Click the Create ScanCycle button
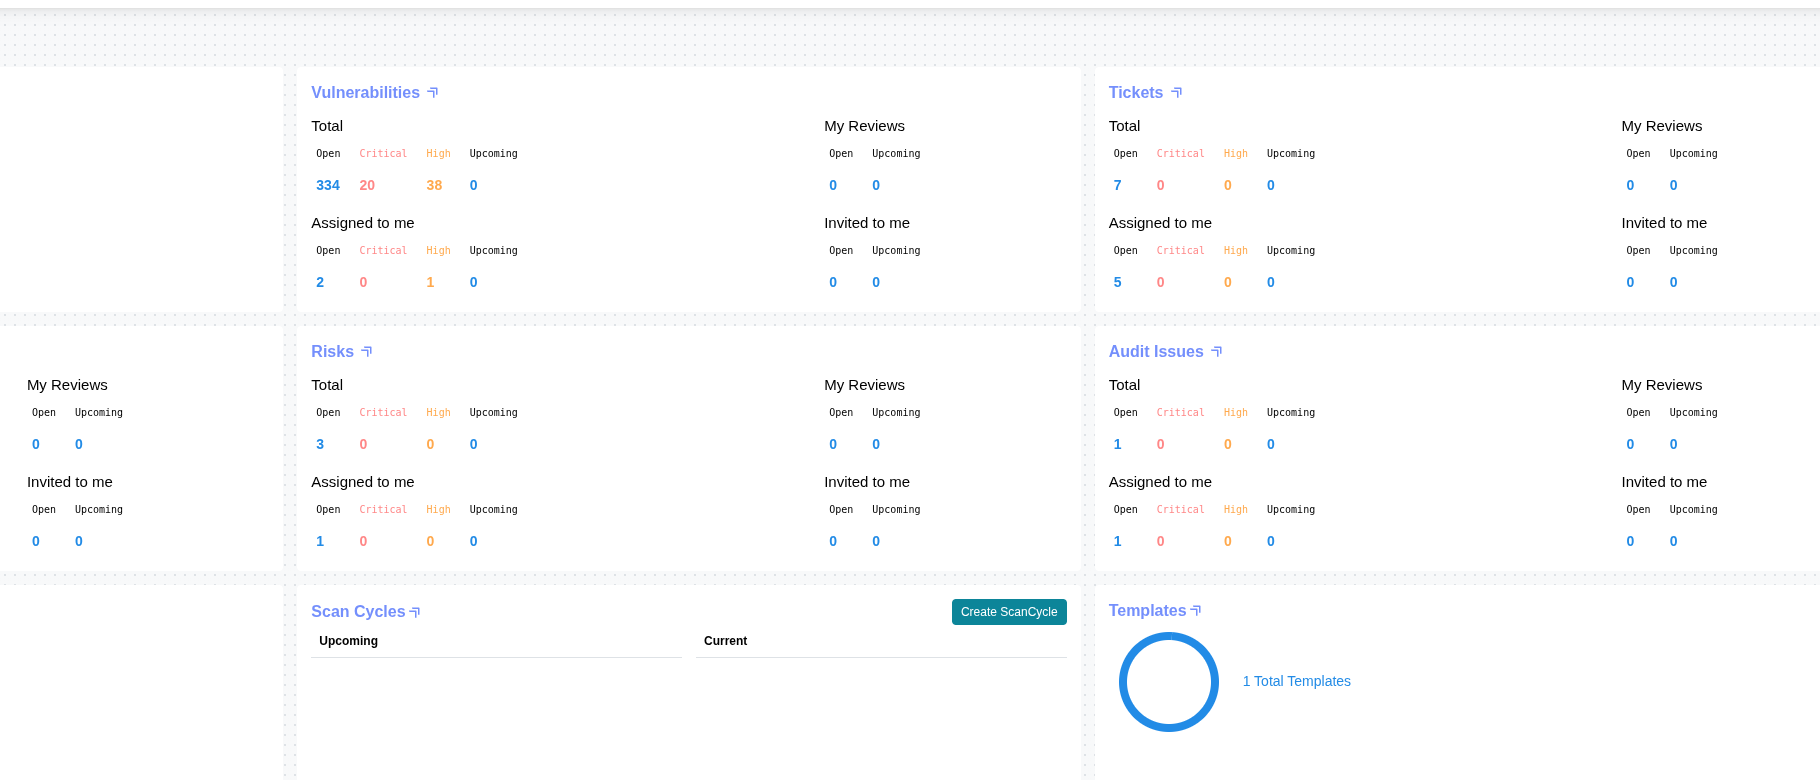 click(x=1009, y=612)
